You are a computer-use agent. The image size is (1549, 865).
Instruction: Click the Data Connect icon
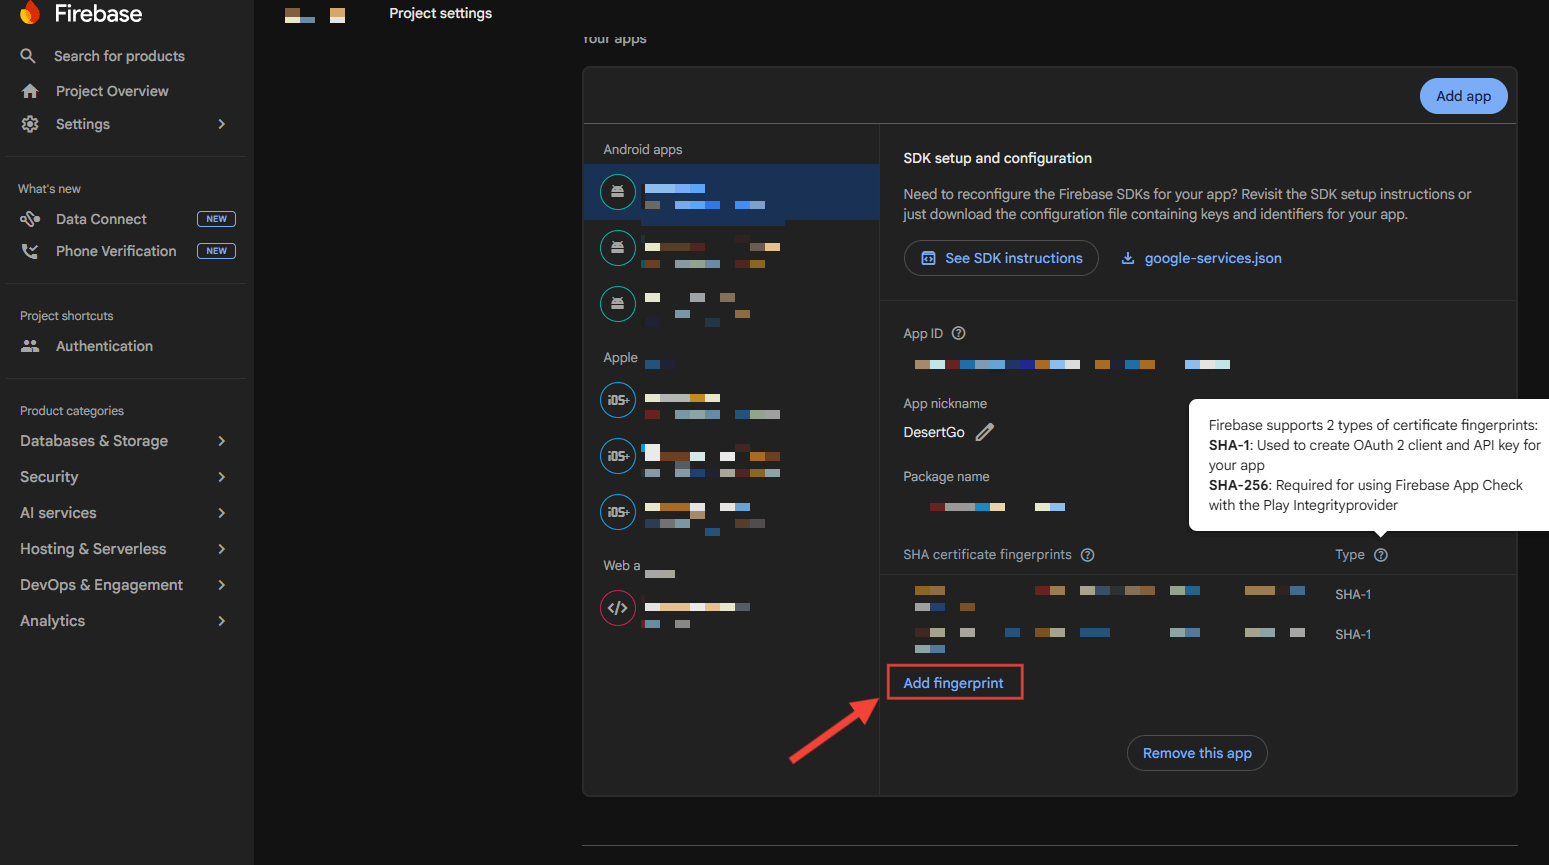coord(30,219)
